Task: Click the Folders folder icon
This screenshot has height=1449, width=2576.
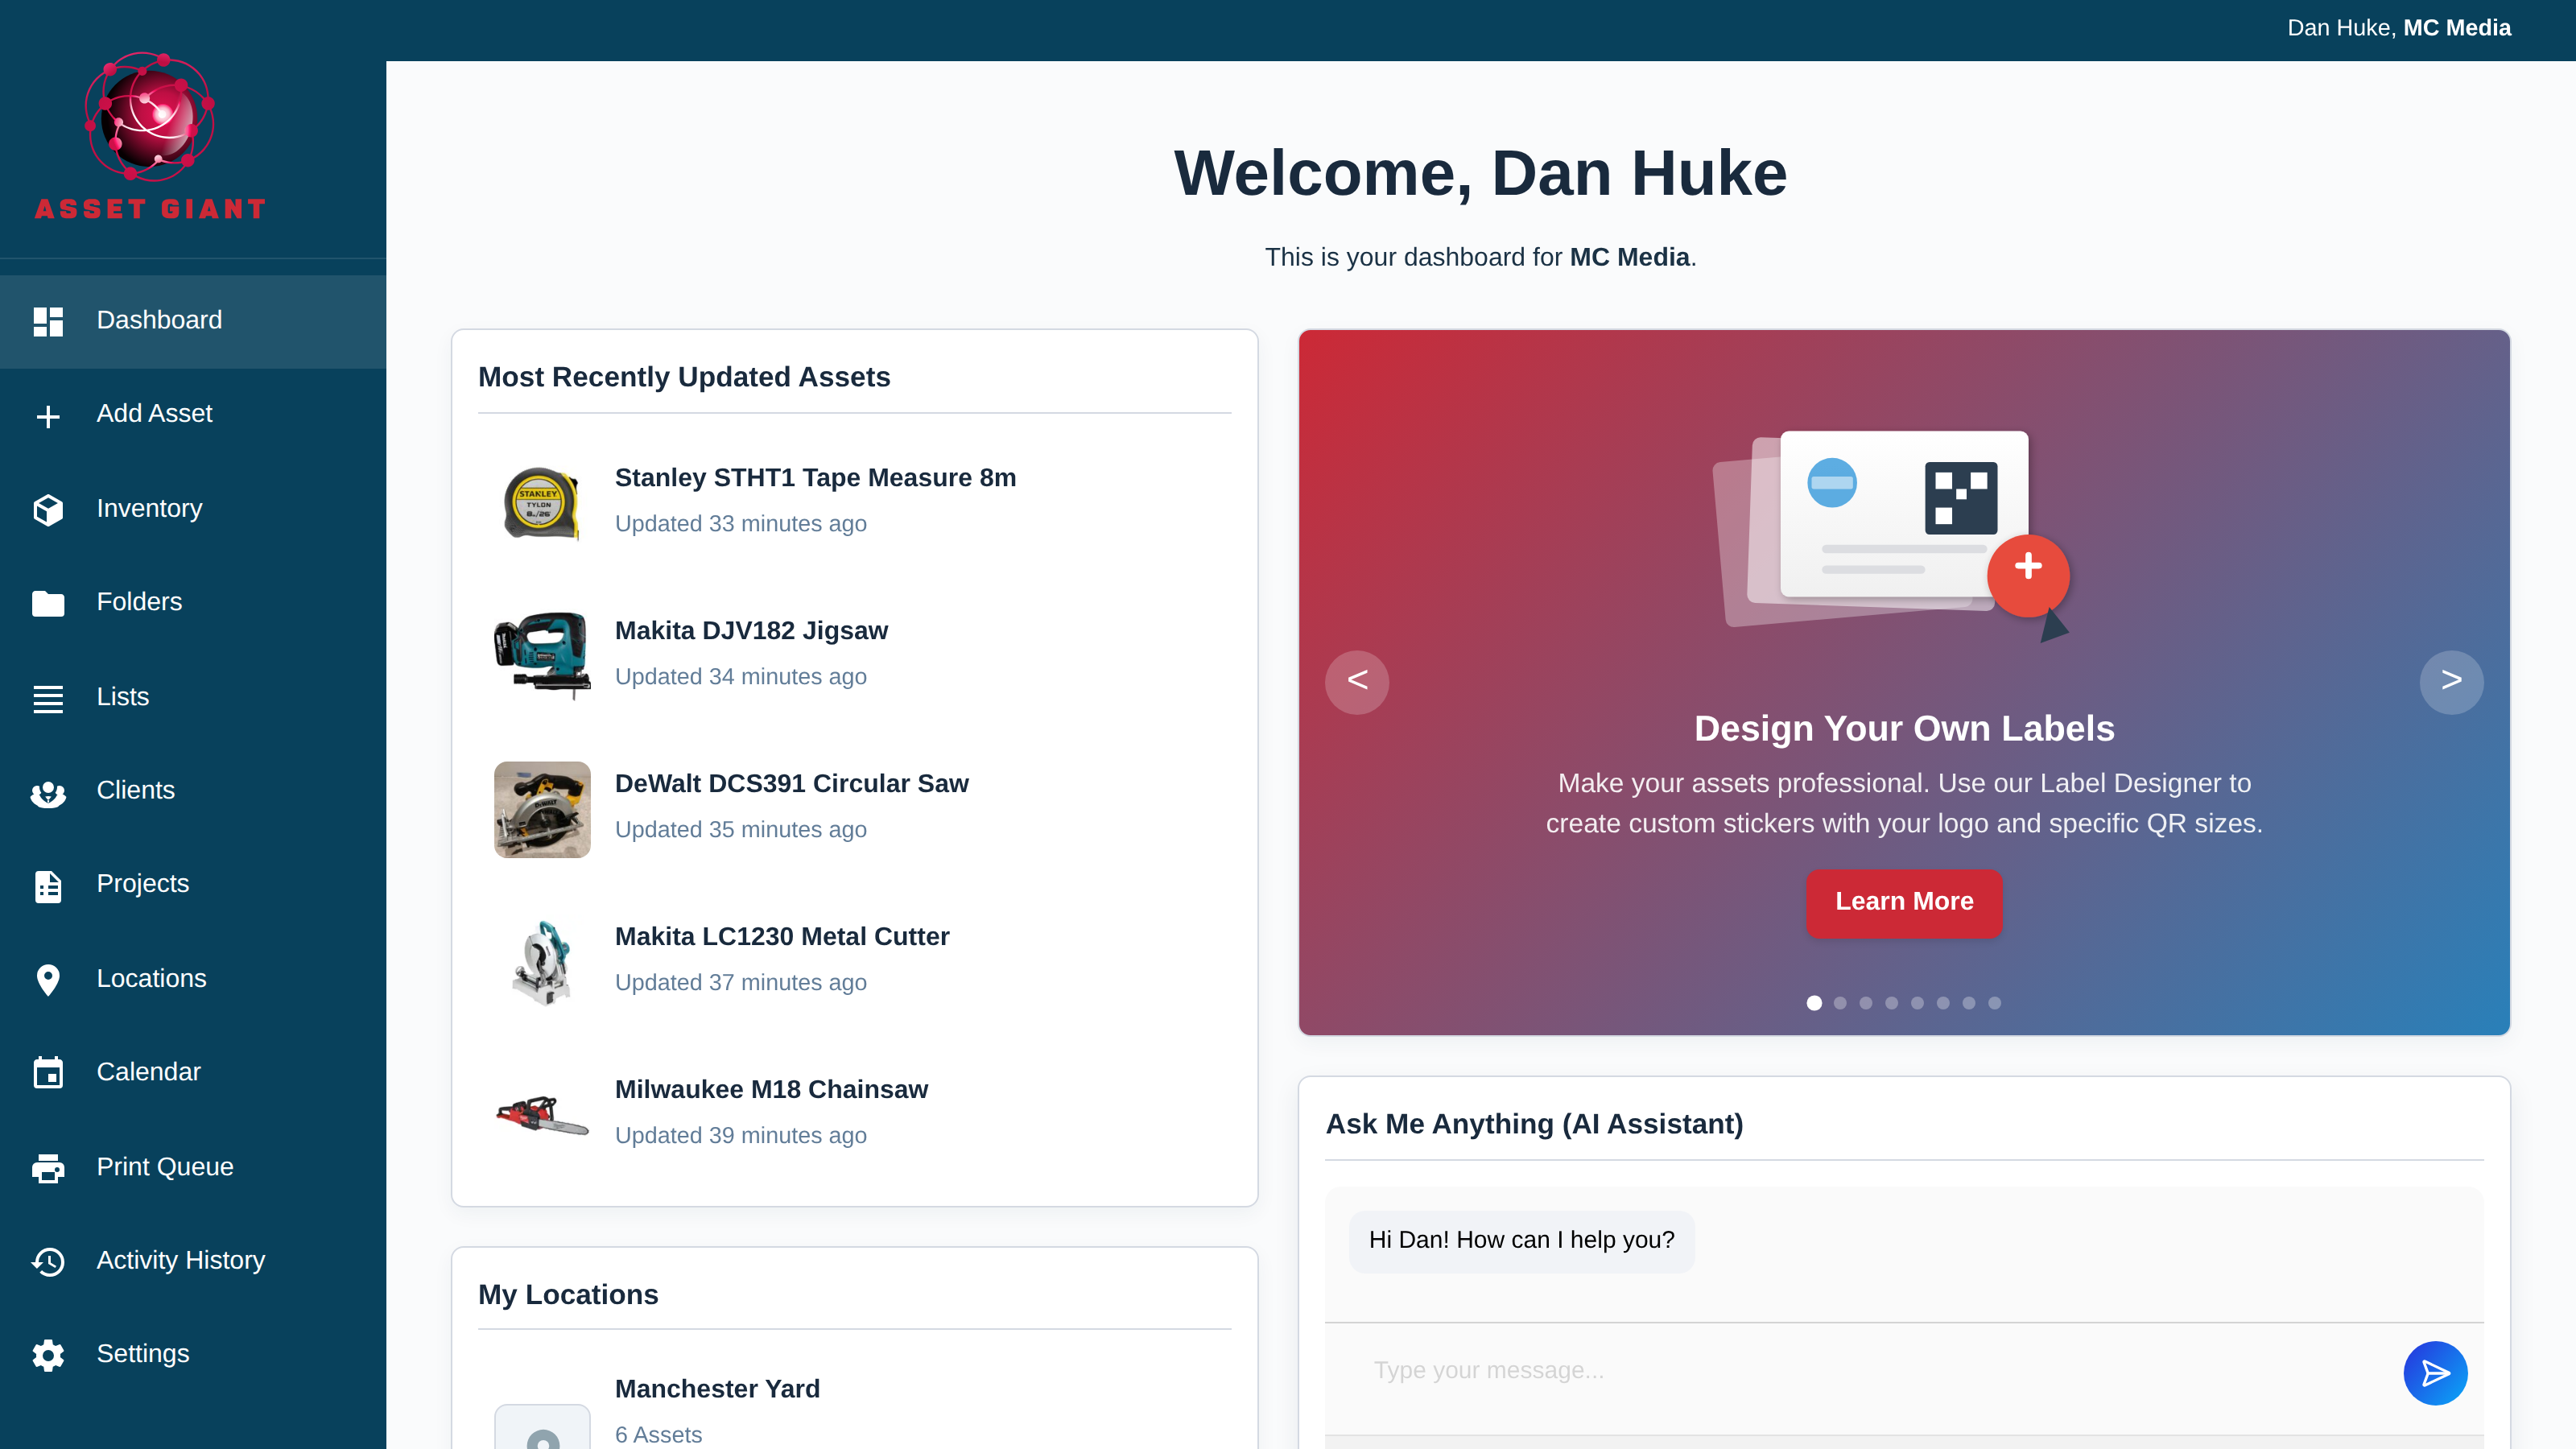Action: coord(48,603)
